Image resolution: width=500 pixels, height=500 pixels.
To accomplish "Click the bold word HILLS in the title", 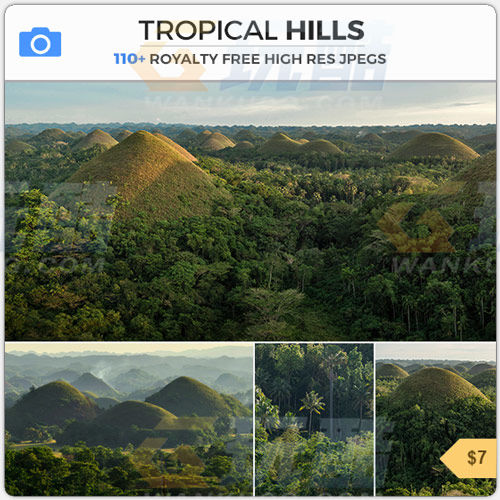I will click(x=325, y=30).
